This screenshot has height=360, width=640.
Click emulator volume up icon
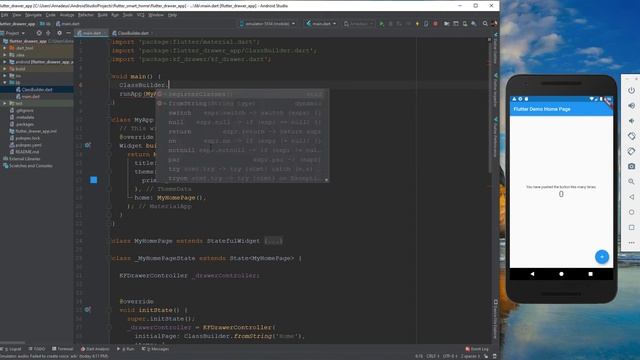[x=631, y=106]
